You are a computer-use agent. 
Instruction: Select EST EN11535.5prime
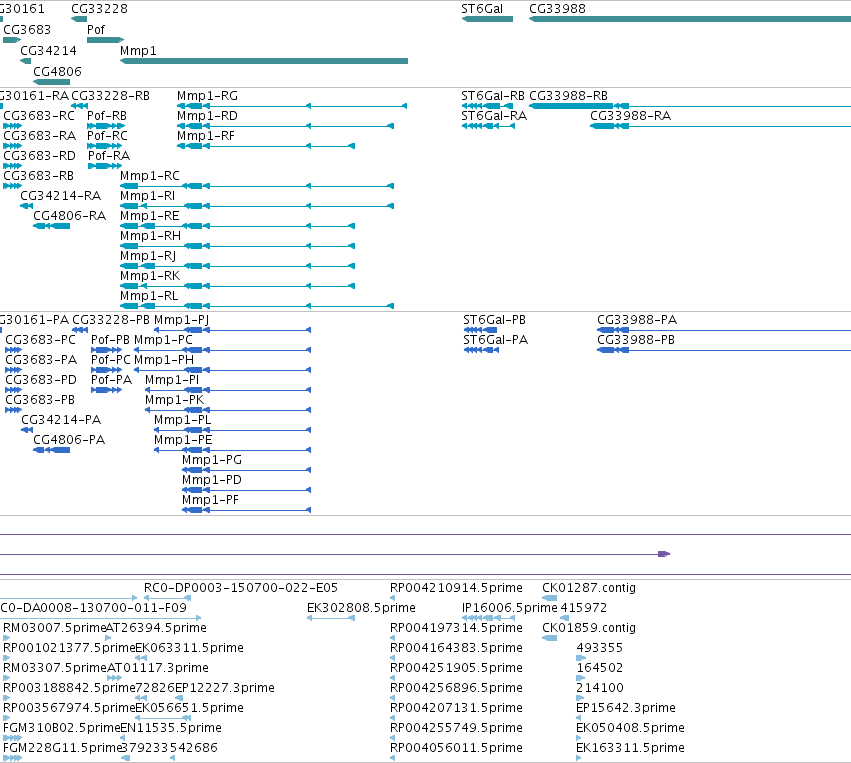(170, 728)
